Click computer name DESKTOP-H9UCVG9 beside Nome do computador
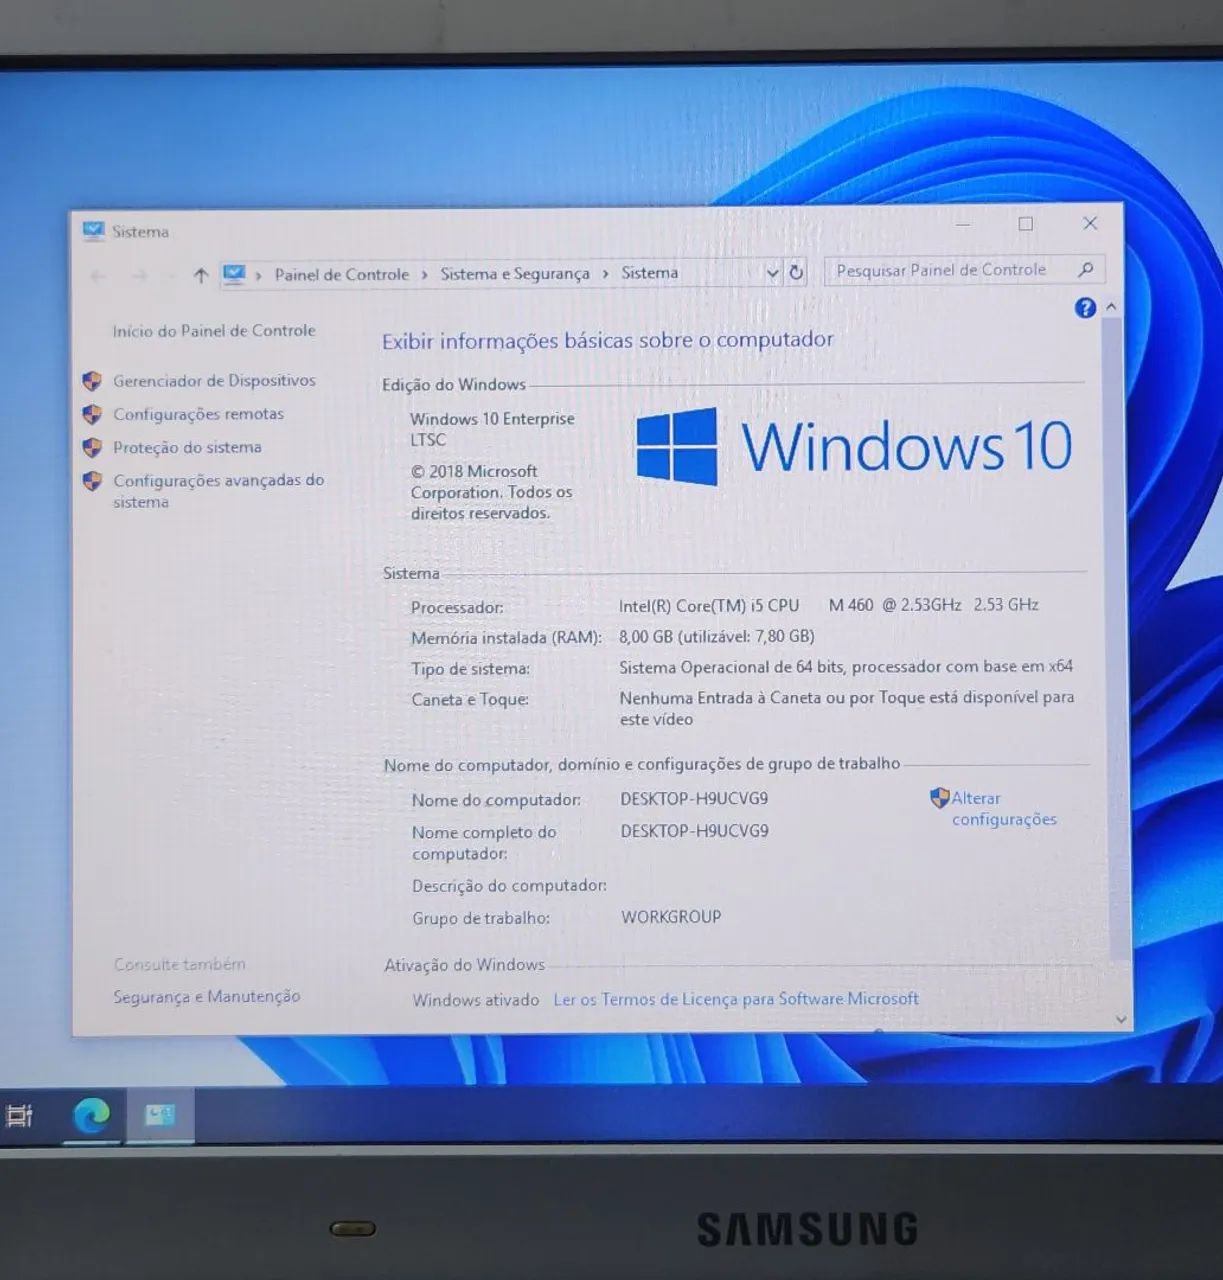The width and height of the screenshot is (1223, 1280). [694, 798]
